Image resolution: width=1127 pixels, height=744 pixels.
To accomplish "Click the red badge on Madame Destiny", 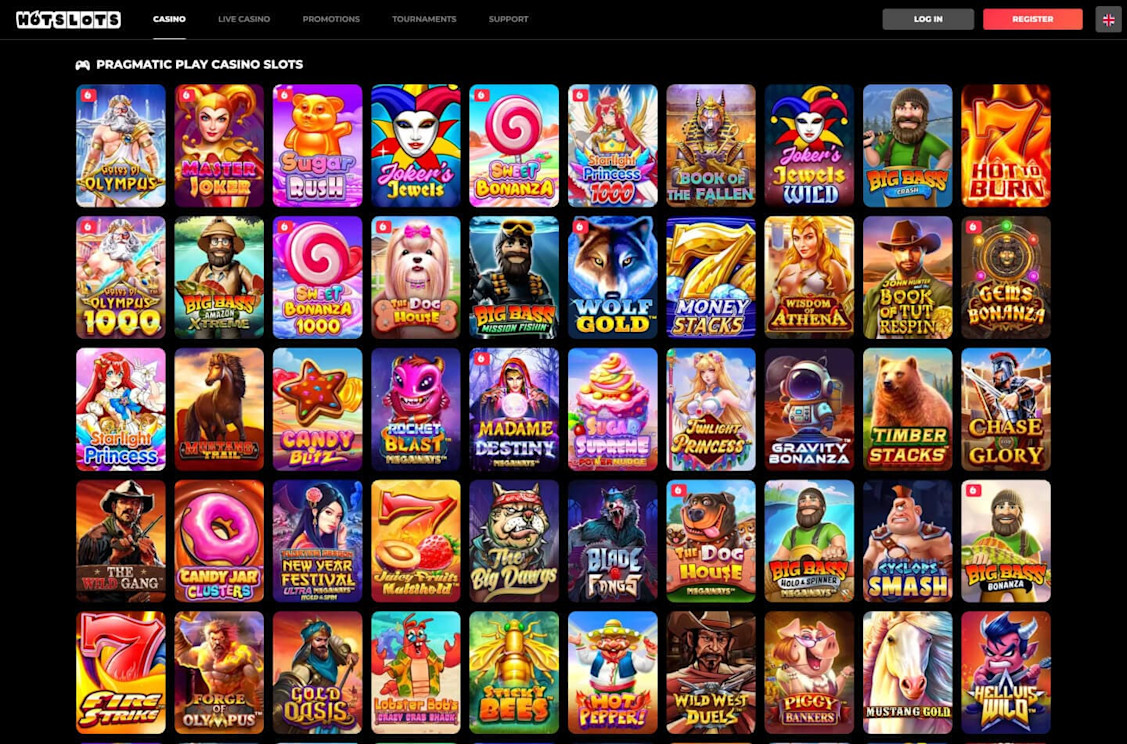I will tap(482, 359).
